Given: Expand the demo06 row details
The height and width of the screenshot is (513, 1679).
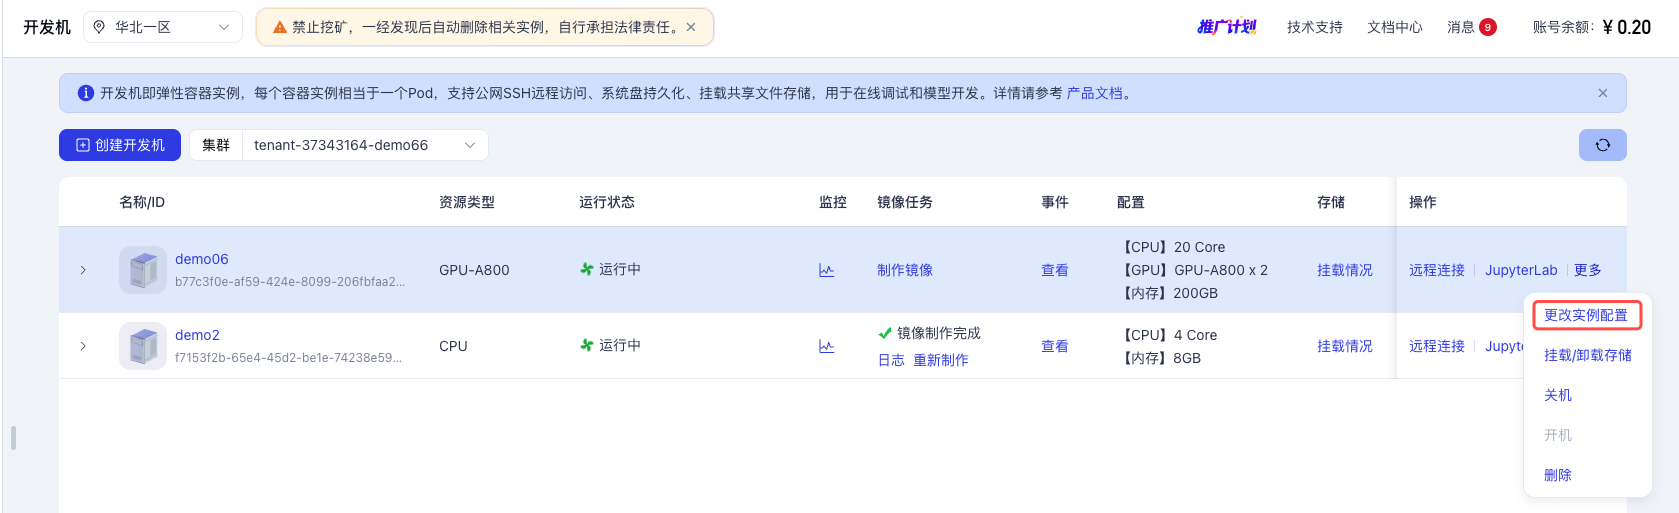Looking at the screenshot, I should point(83,270).
